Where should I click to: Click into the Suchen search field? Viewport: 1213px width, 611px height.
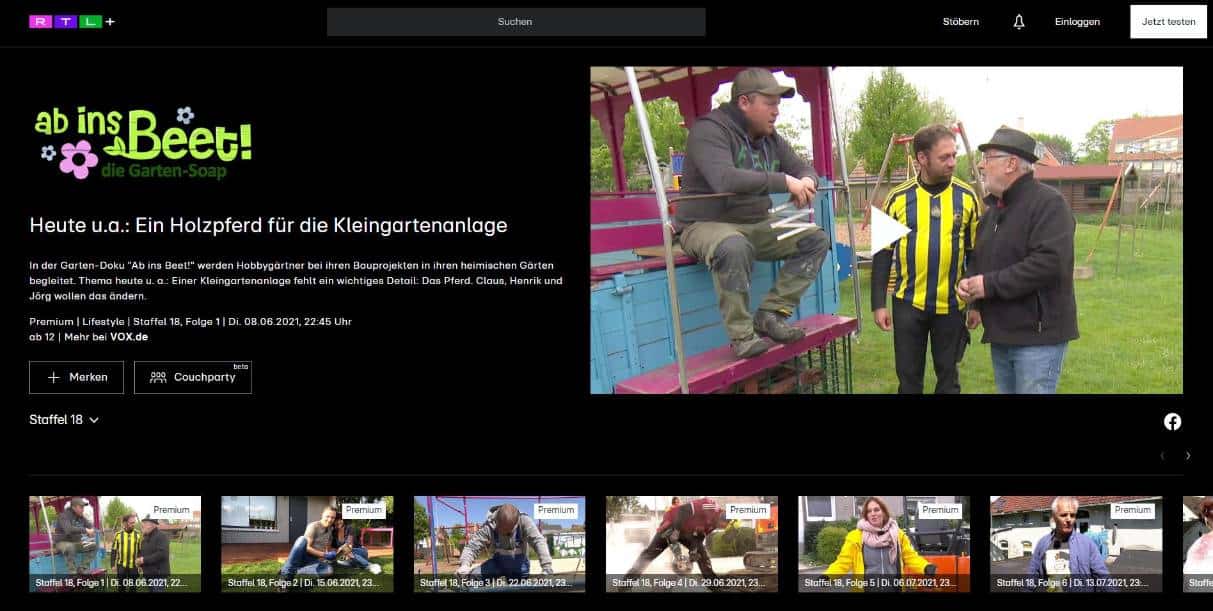pos(516,22)
